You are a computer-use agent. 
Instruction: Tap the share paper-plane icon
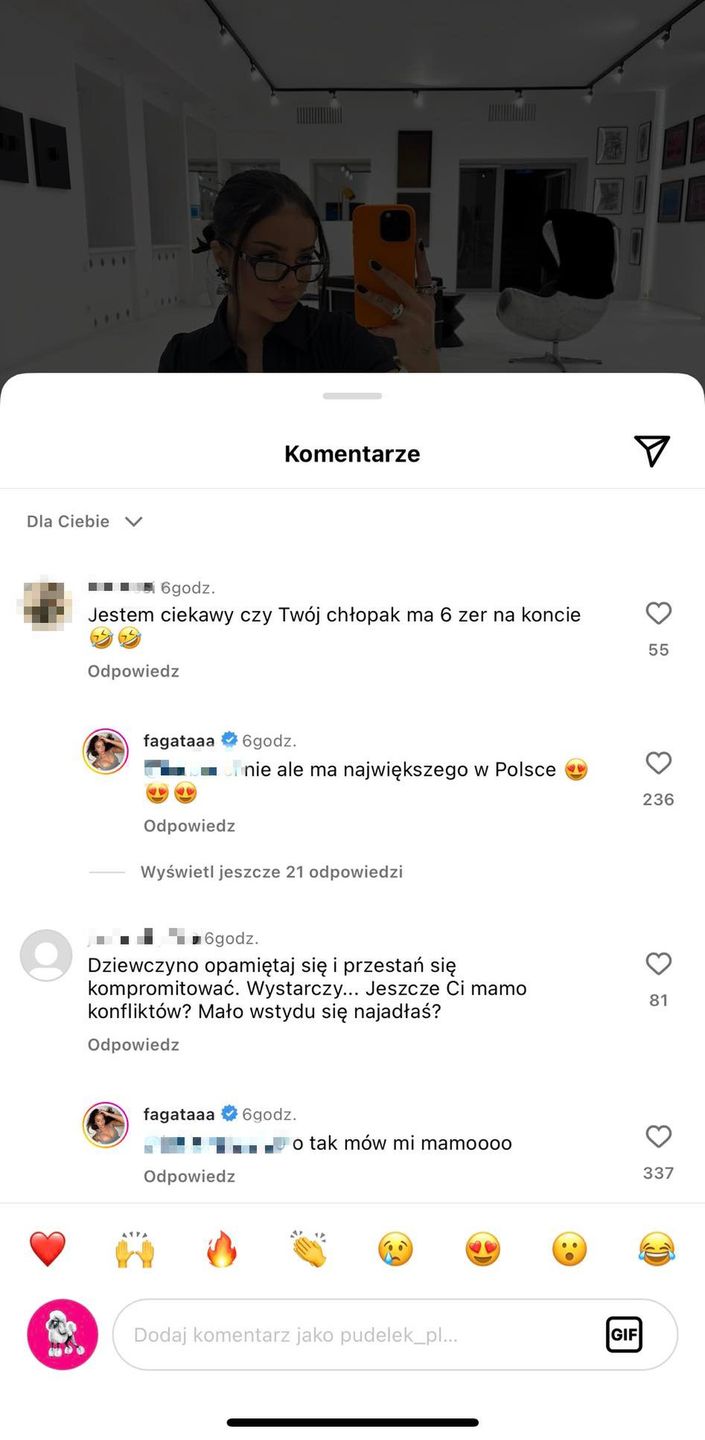click(651, 452)
